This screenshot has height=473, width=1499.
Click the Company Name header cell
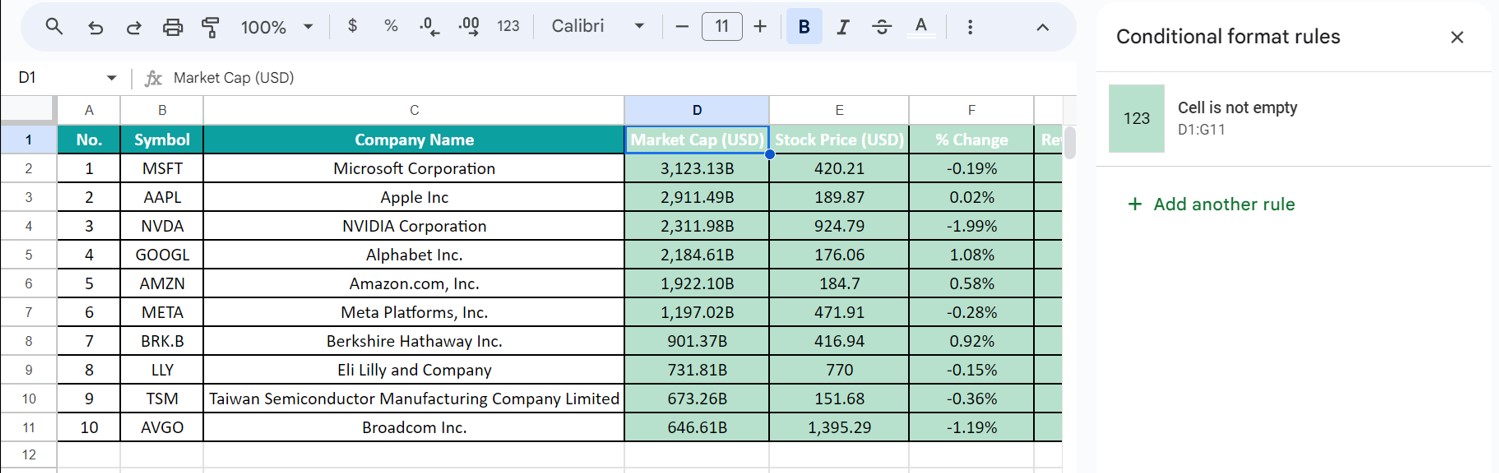coord(414,140)
